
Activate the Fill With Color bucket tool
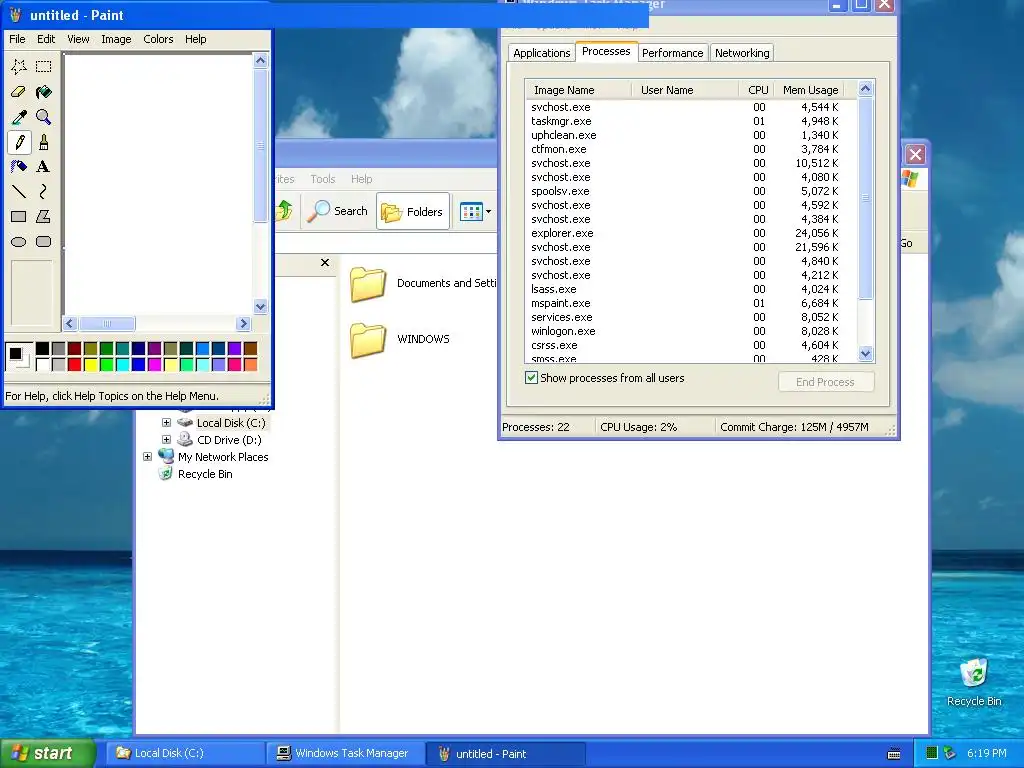pos(44,92)
